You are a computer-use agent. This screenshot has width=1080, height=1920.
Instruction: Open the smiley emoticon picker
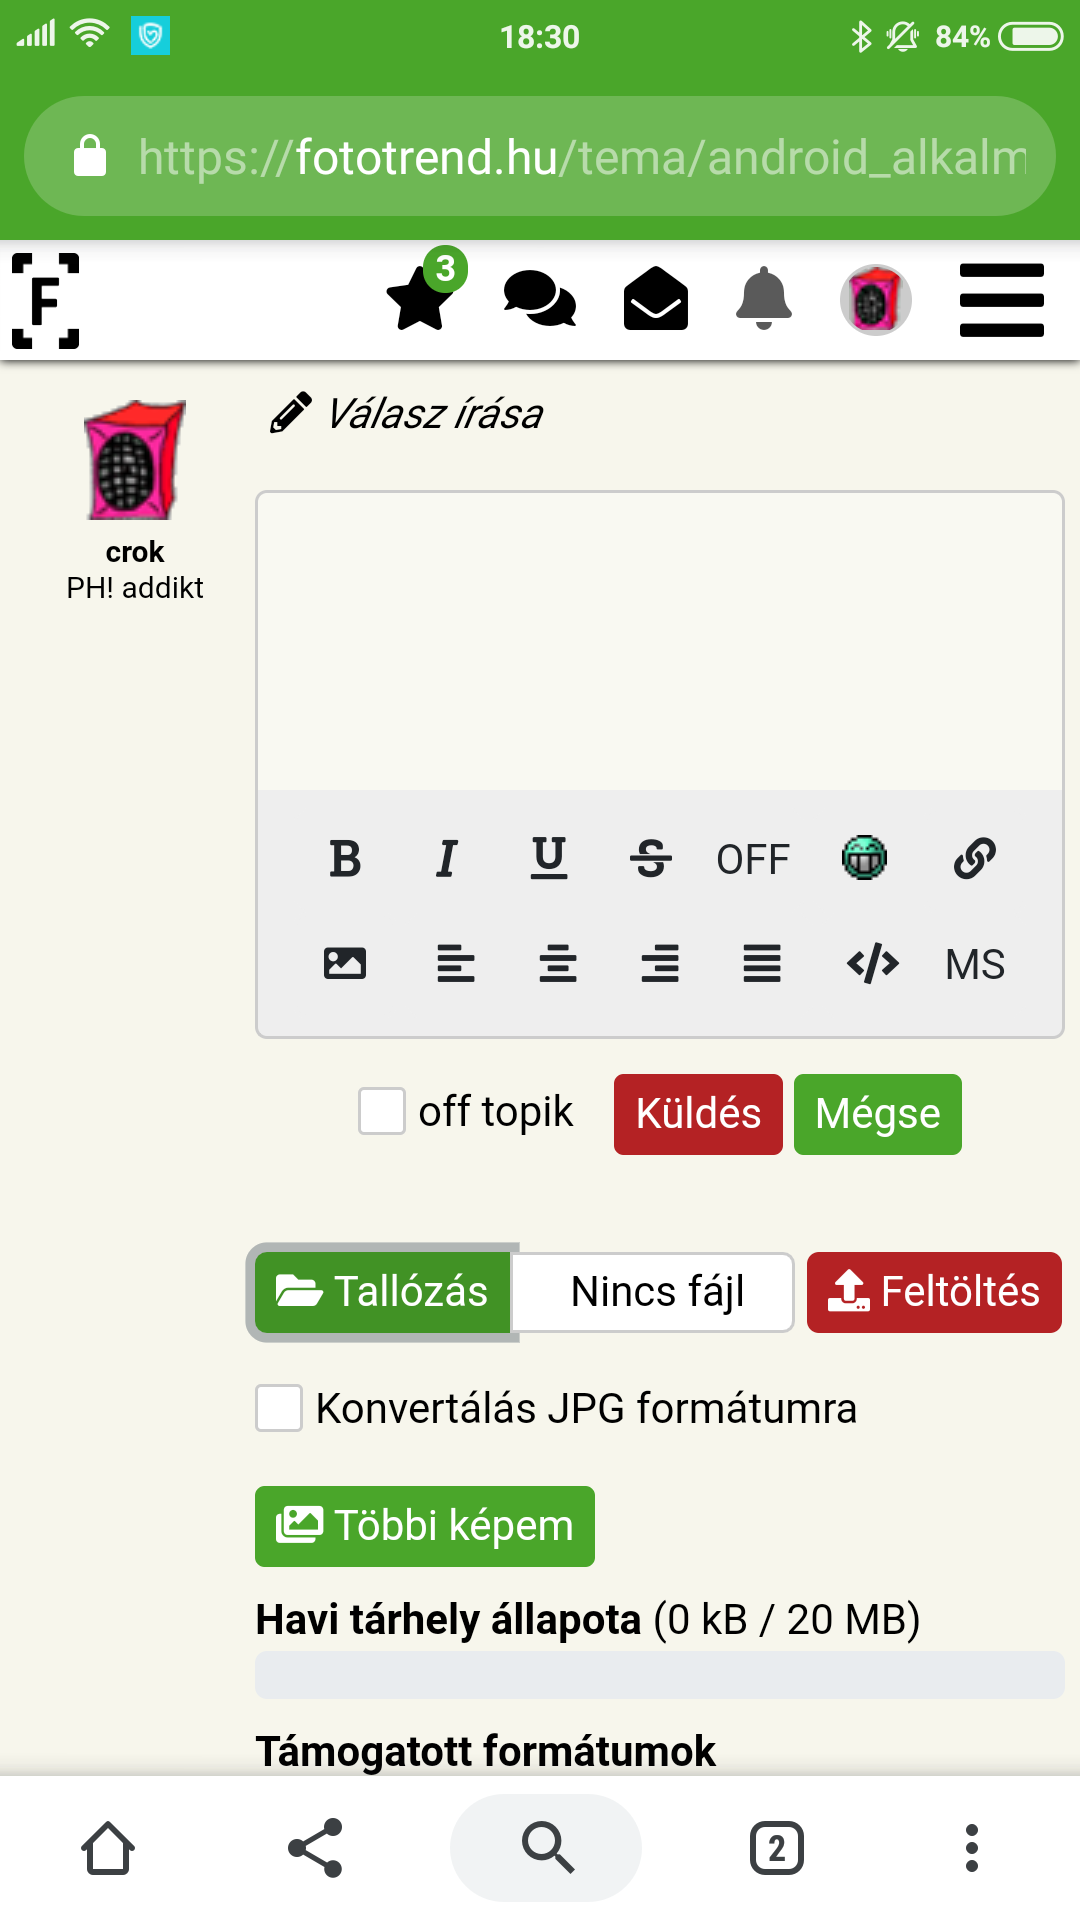point(864,858)
